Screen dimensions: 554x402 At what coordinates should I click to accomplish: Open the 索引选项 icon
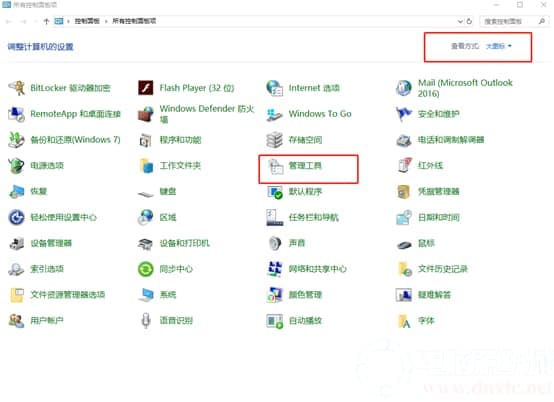pos(16,269)
